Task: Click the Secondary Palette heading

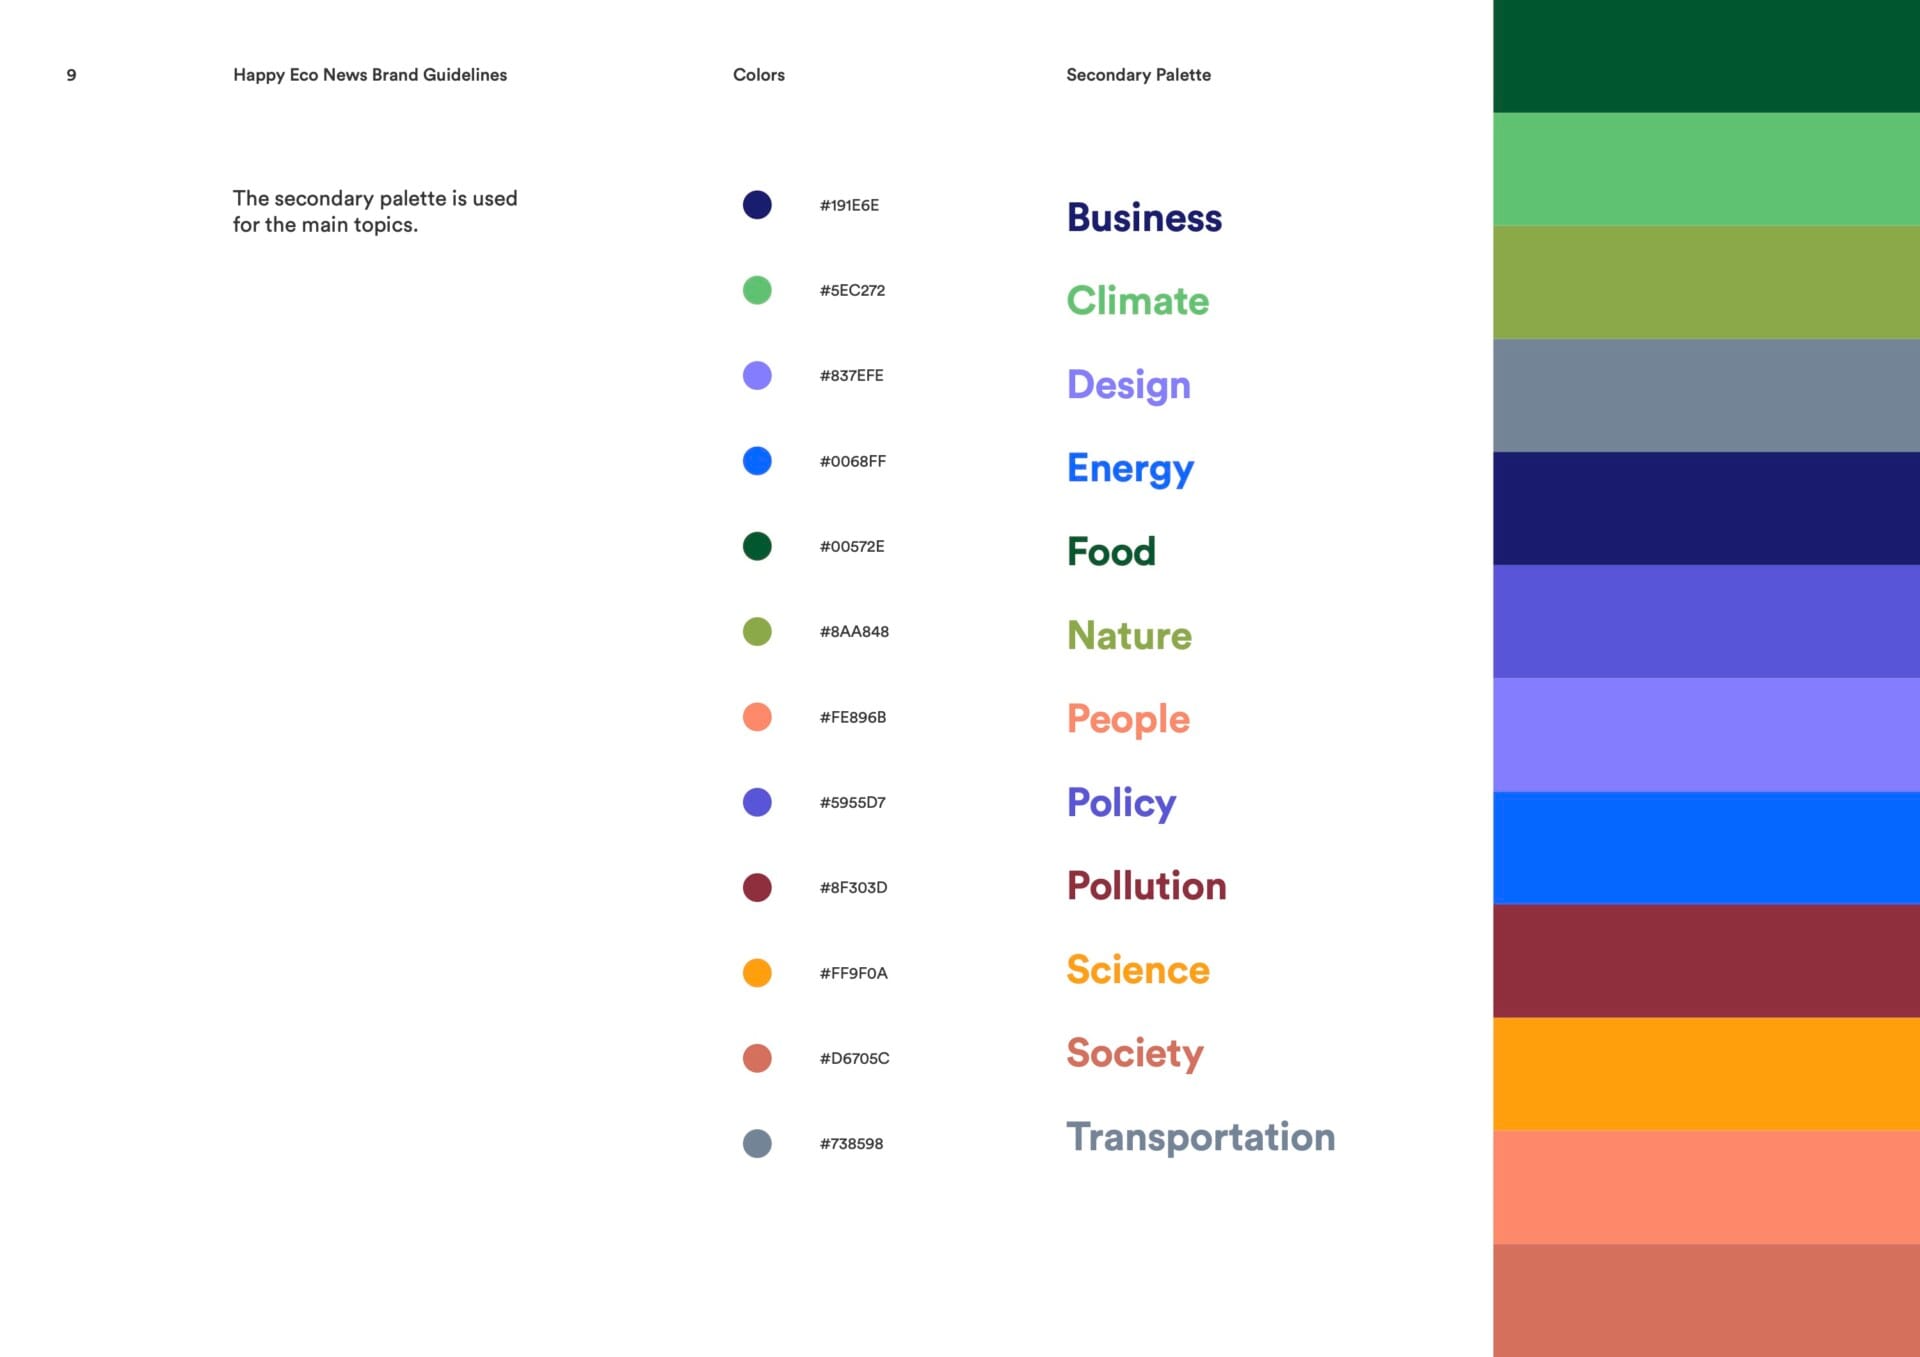Action: click(1138, 75)
